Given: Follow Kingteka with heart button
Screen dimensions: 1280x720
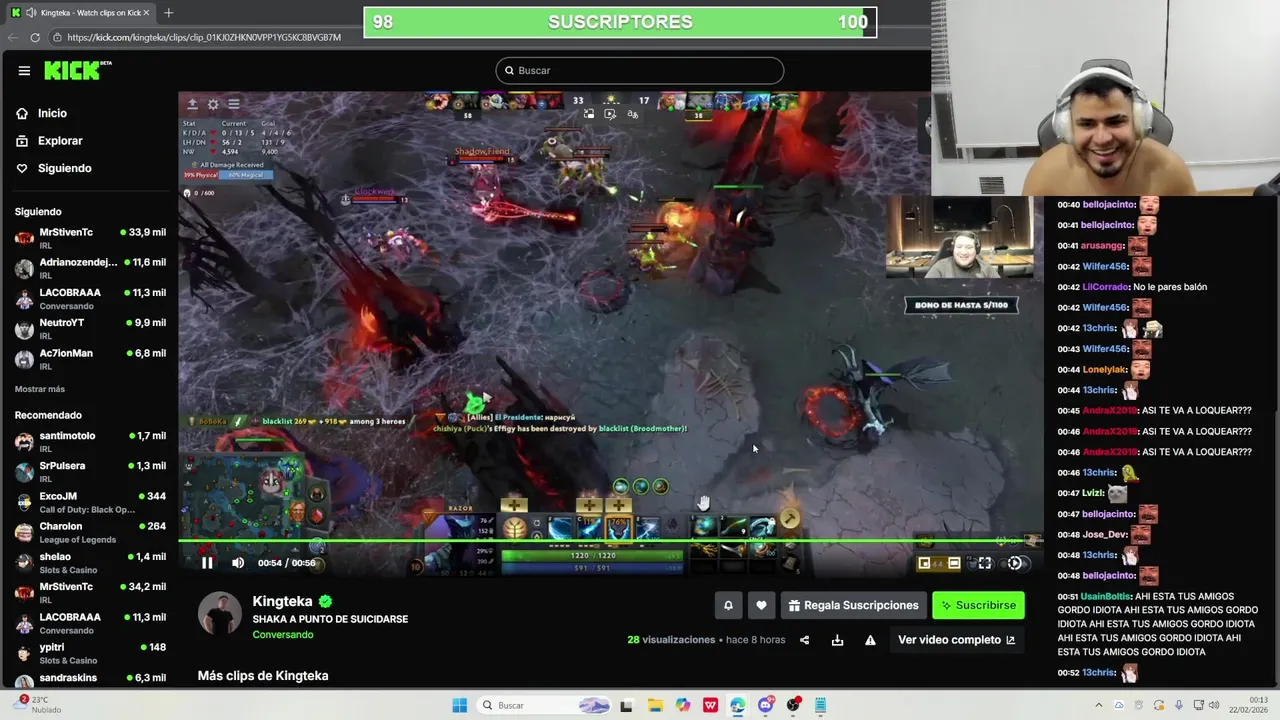Looking at the screenshot, I should [761, 605].
